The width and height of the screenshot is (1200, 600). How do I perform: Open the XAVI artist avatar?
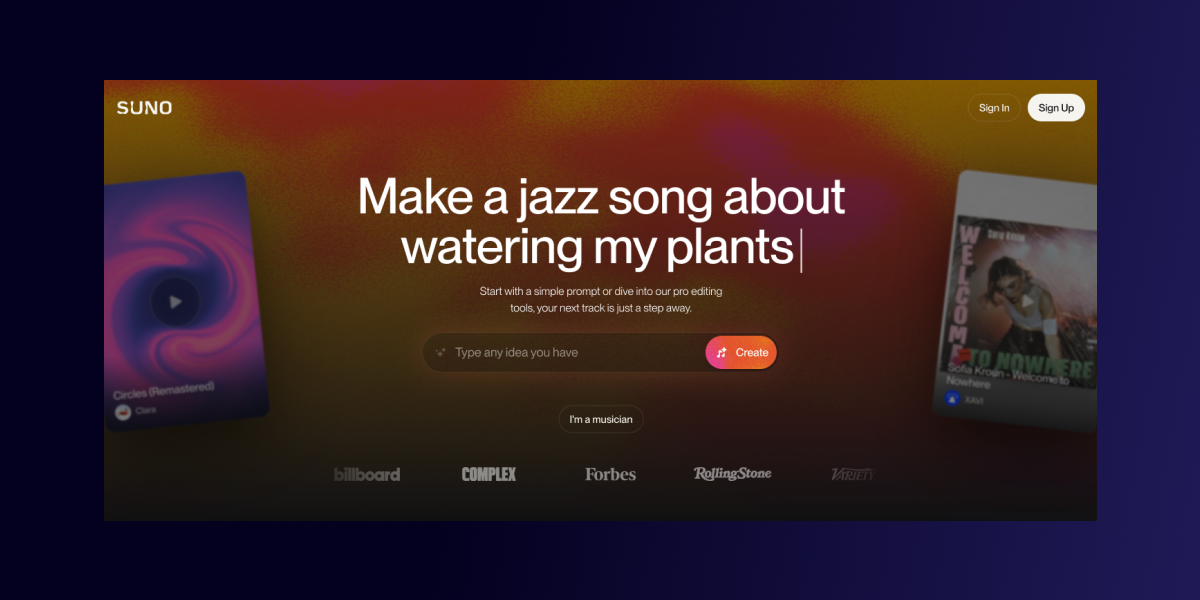(x=952, y=398)
